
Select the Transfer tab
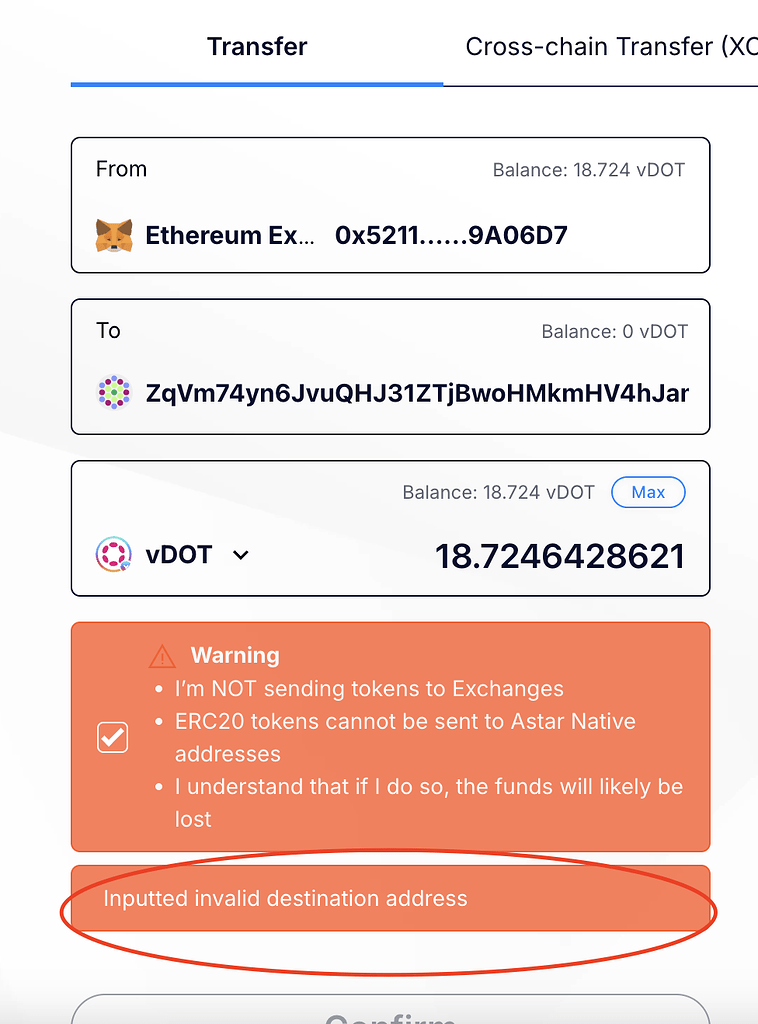(256, 46)
